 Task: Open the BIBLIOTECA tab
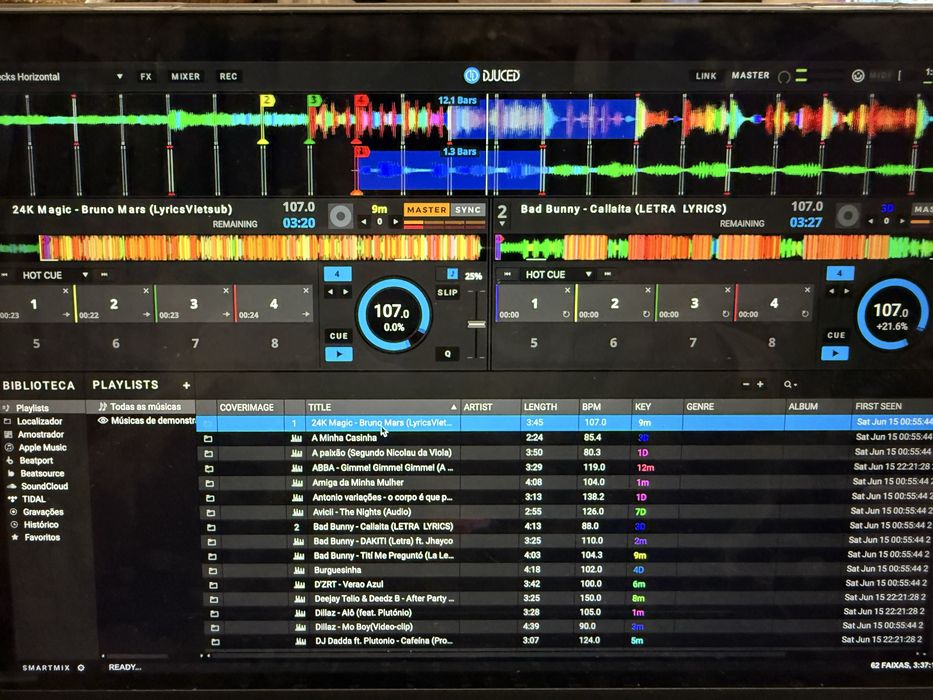pos(39,386)
